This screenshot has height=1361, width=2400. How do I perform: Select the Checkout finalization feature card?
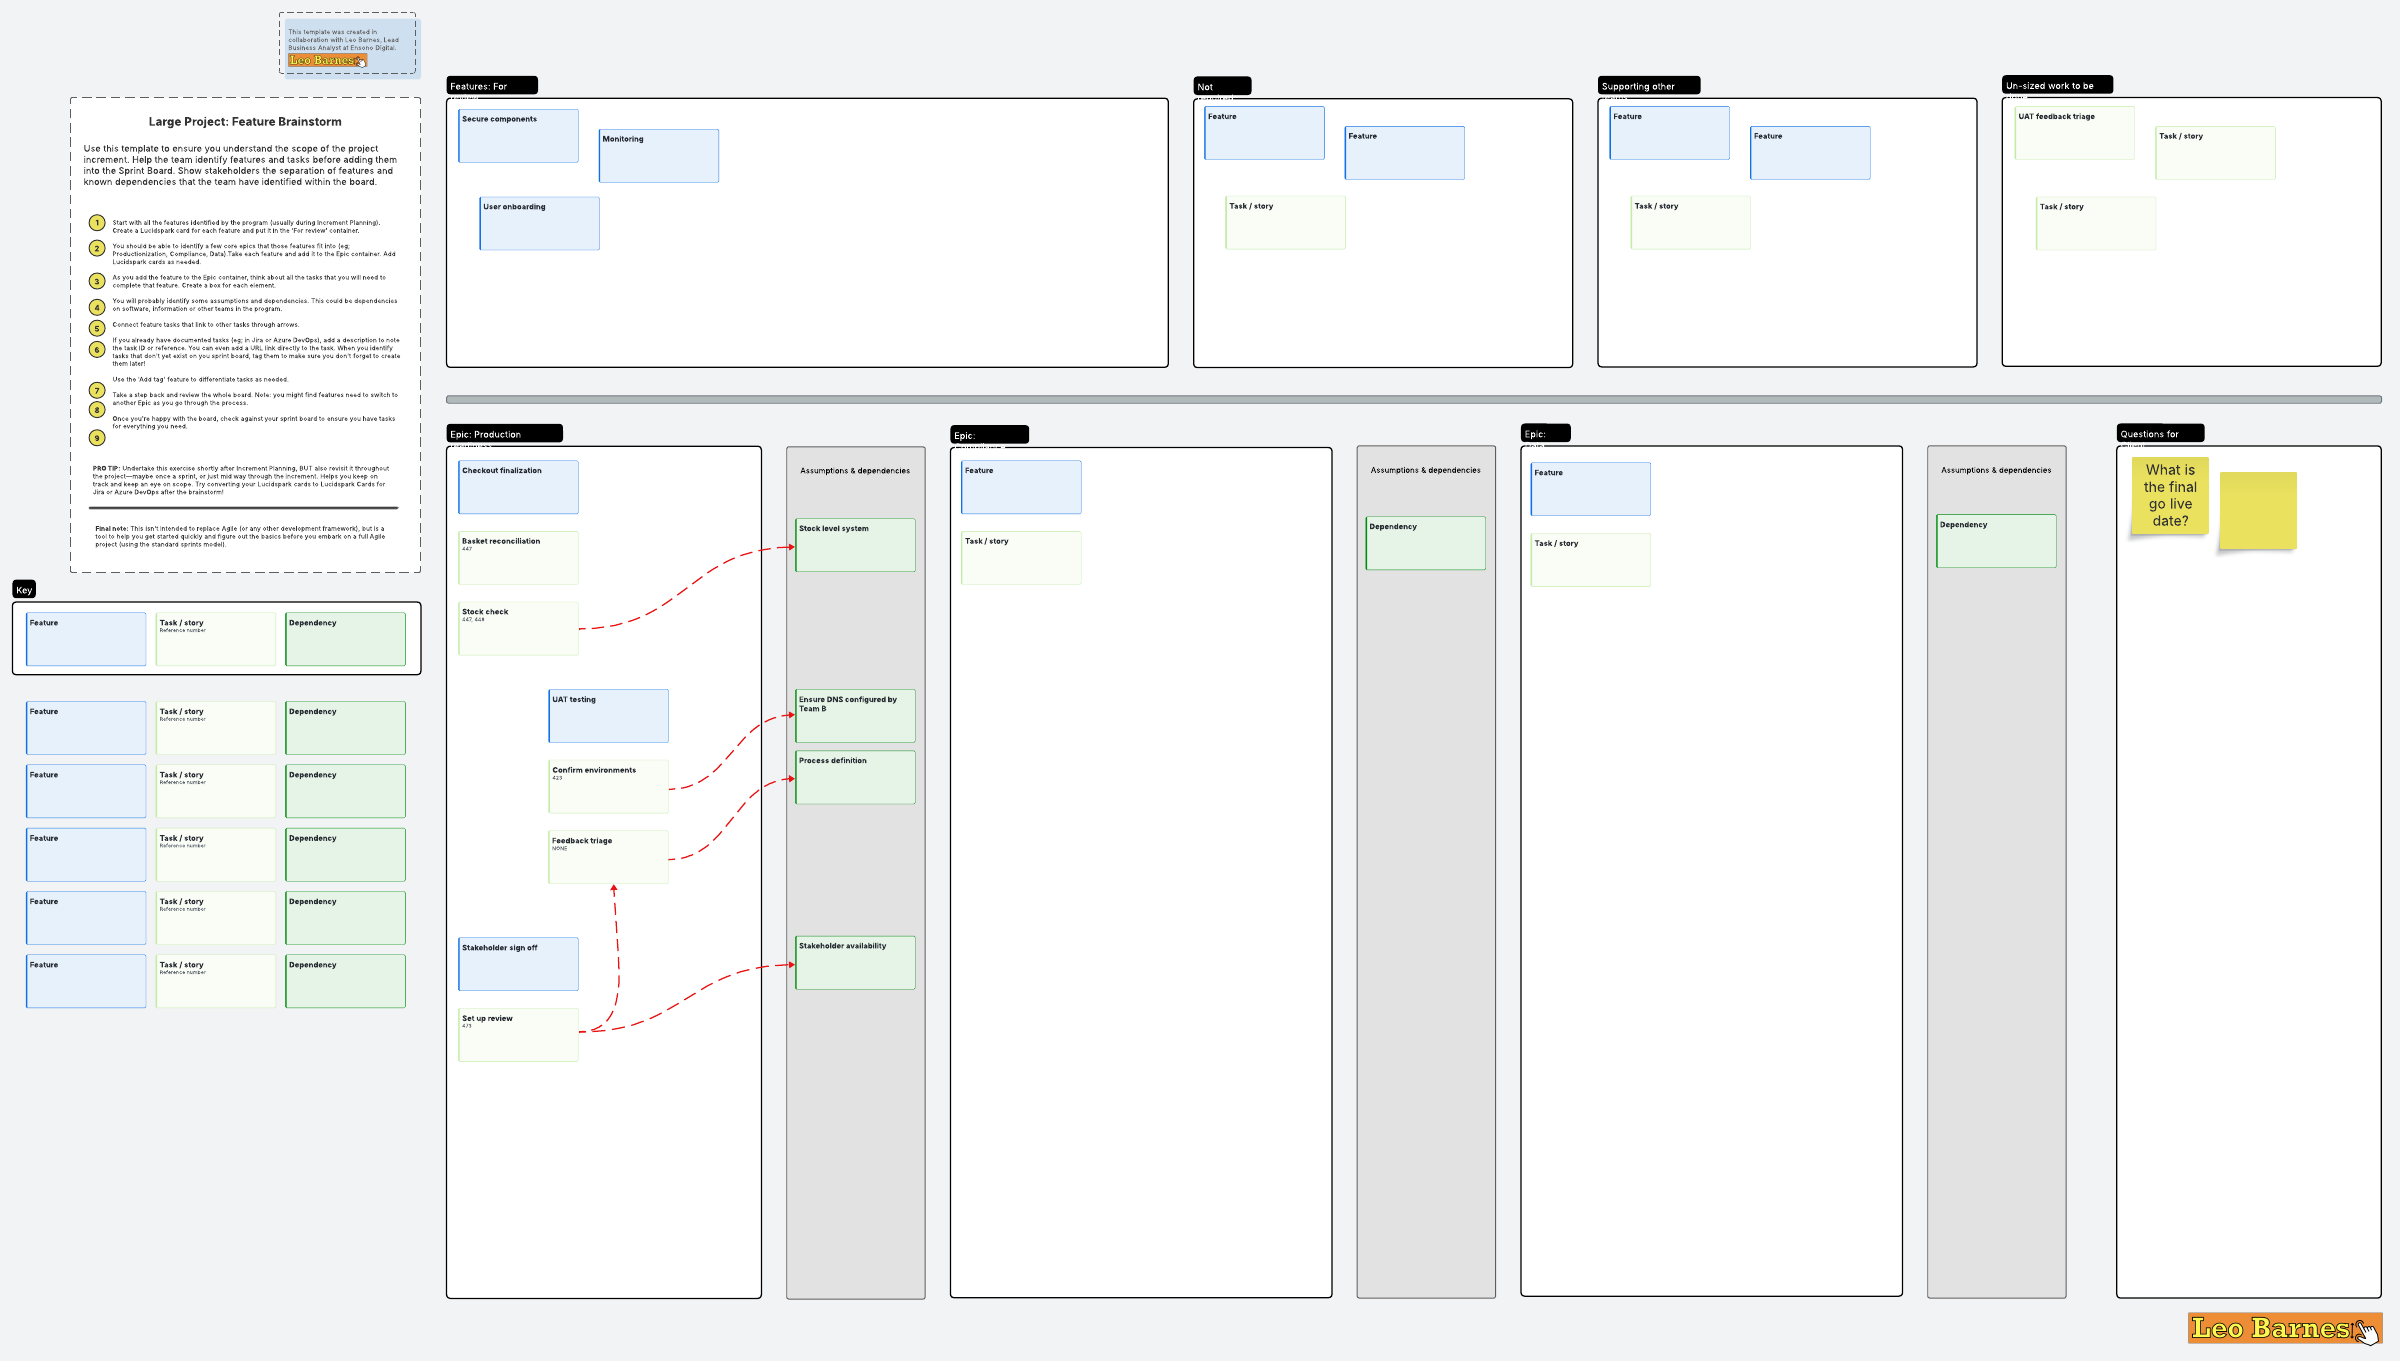pos(518,487)
